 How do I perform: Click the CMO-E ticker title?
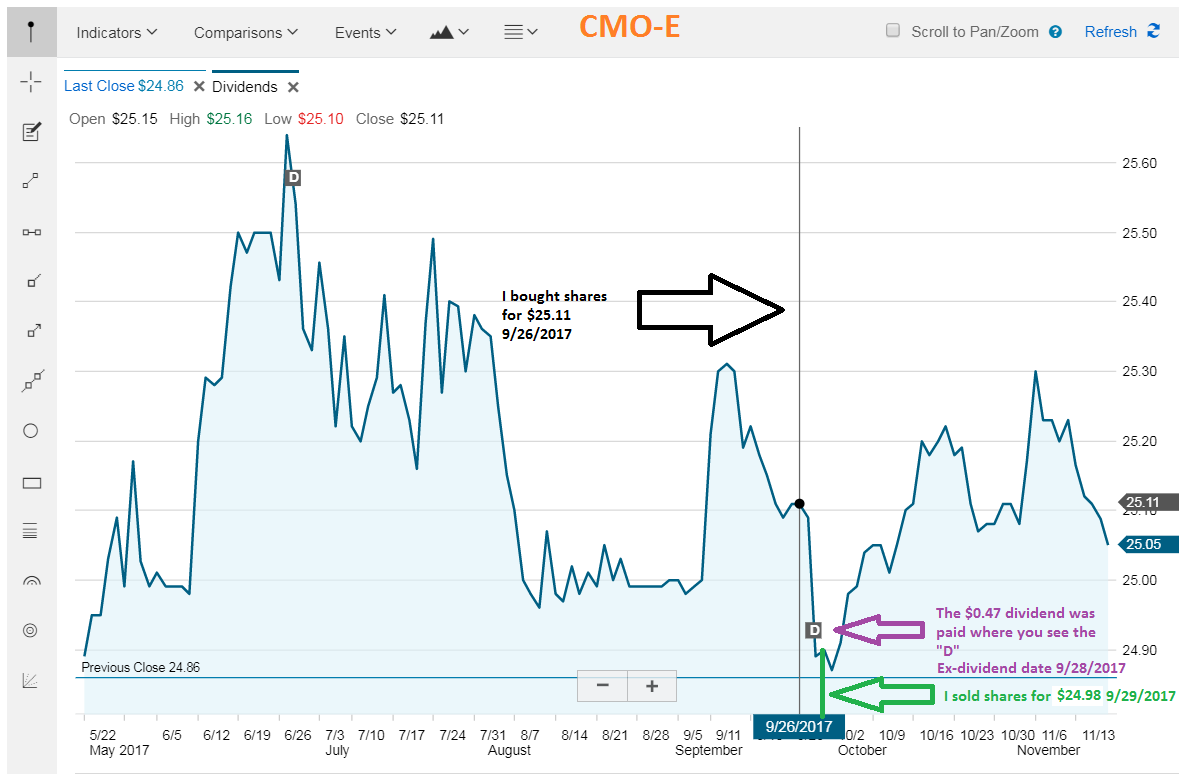click(630, 27)
